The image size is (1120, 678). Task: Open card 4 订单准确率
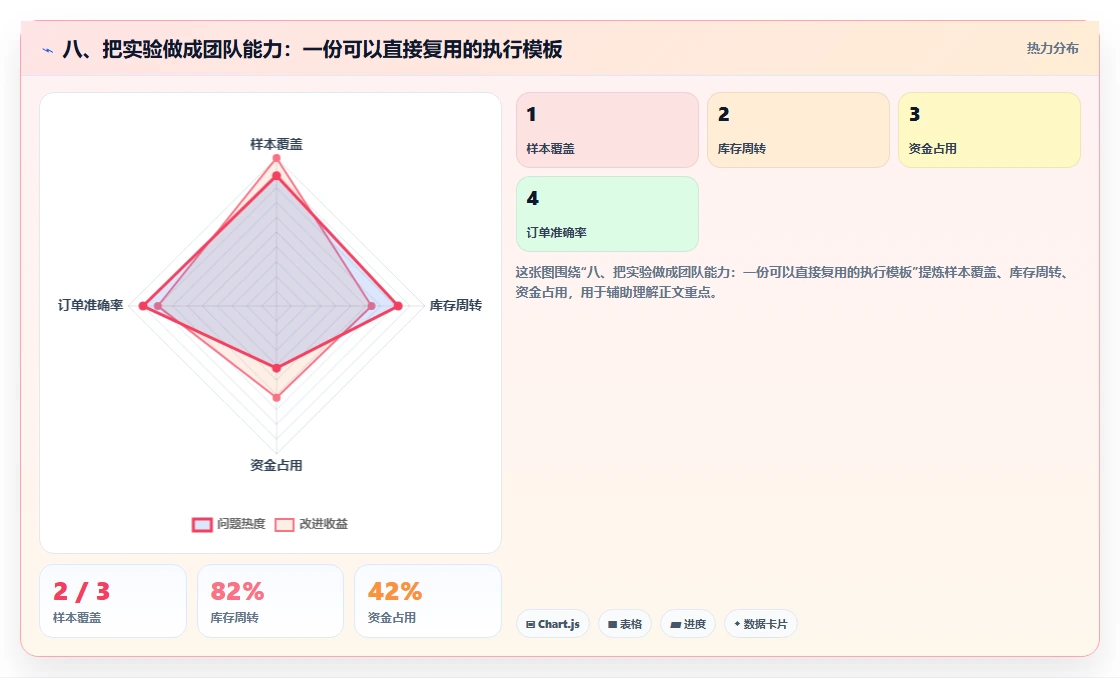point(607,214)
